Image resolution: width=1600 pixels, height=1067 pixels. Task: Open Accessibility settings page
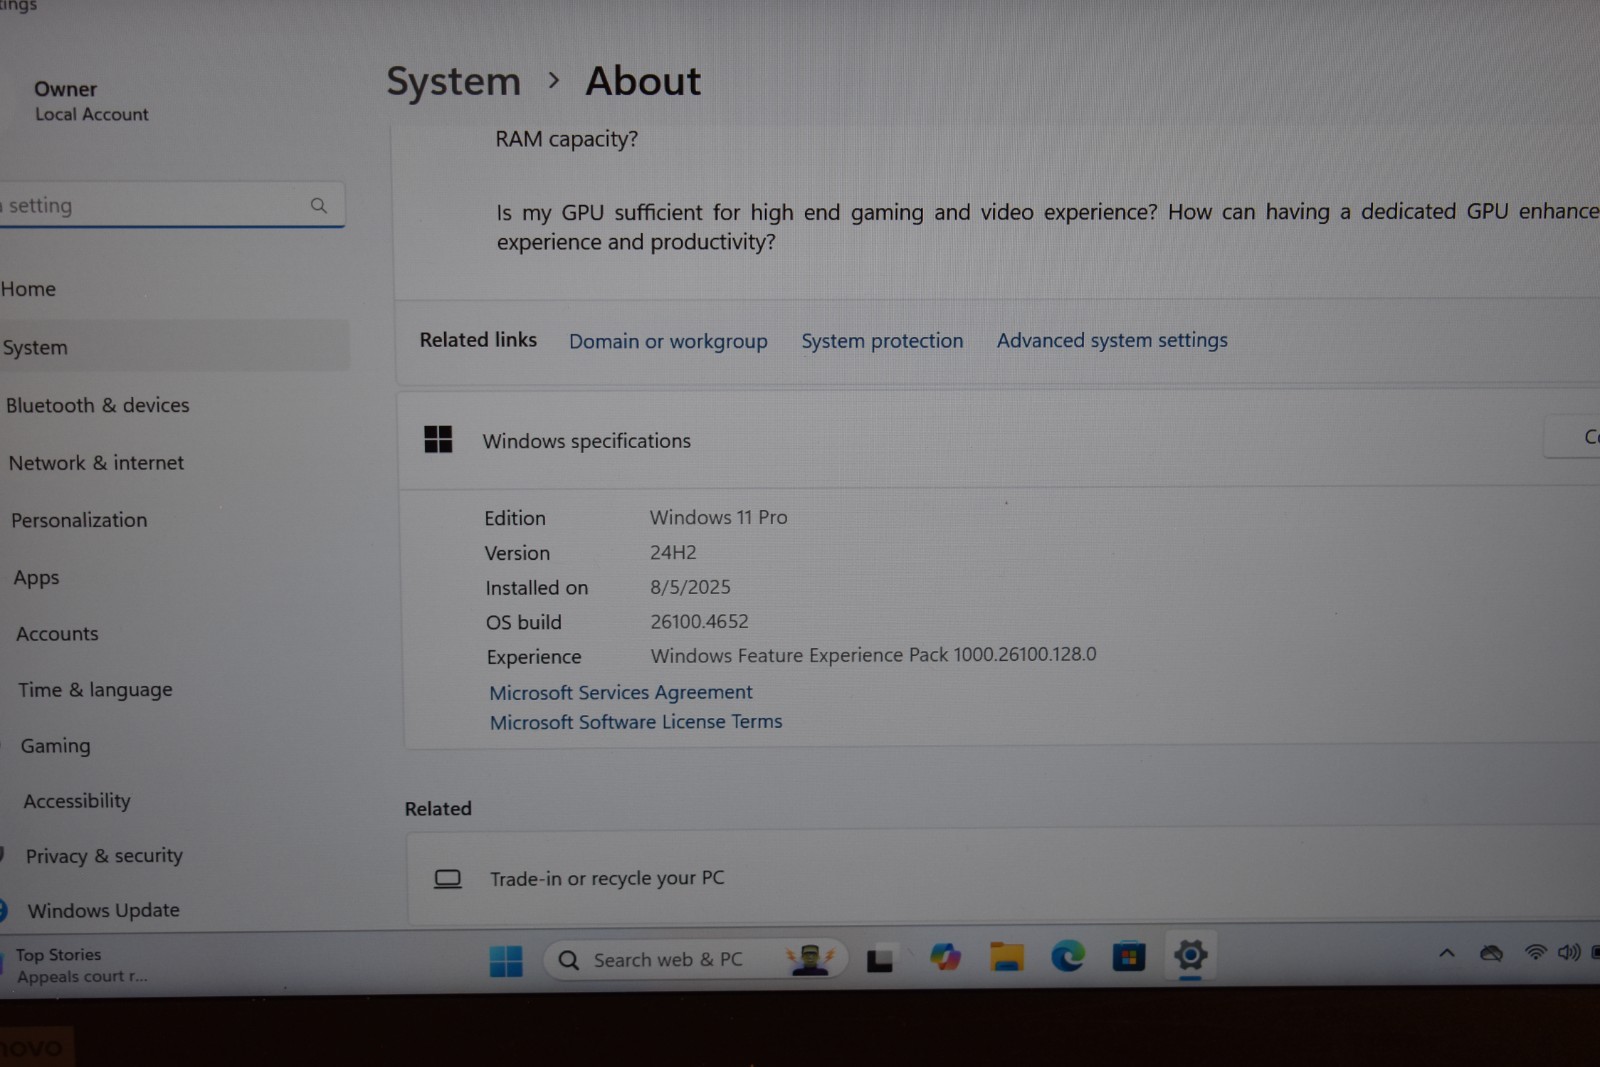[x=77, y=801]
